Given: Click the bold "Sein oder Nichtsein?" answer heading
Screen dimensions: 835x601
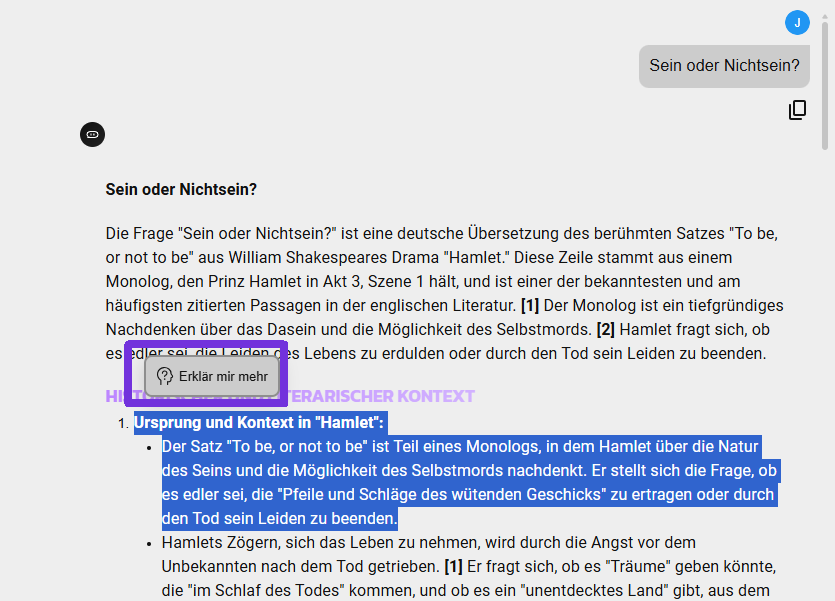Looking at the screenshot, I should [181, 189].
